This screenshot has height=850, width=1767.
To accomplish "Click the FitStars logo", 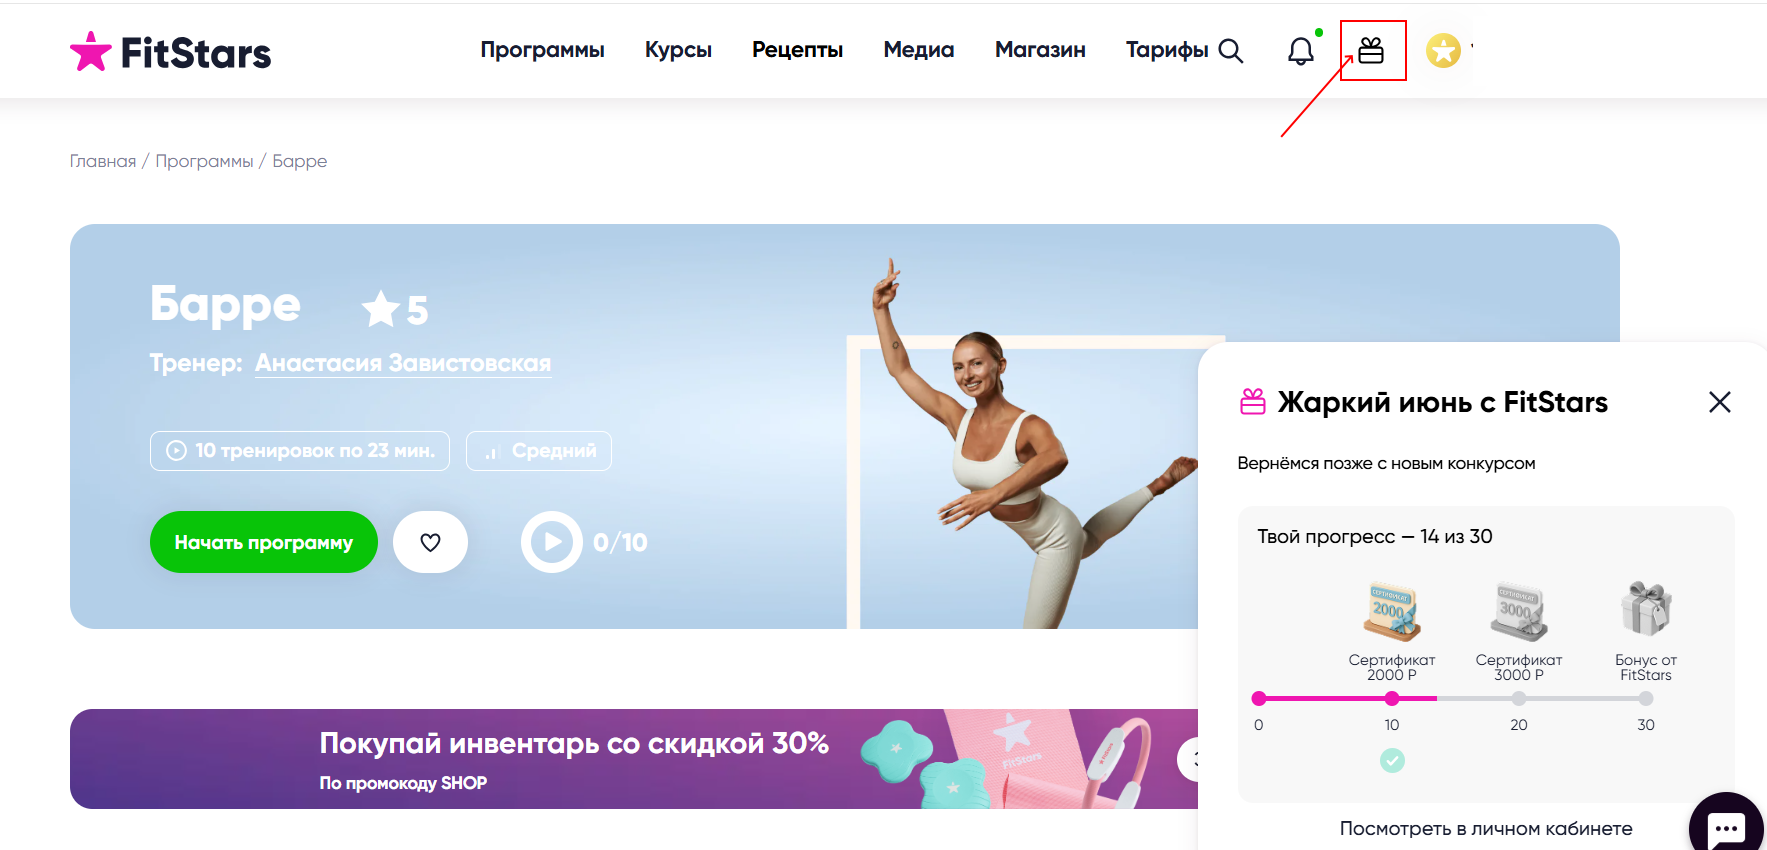I will 171,52.
